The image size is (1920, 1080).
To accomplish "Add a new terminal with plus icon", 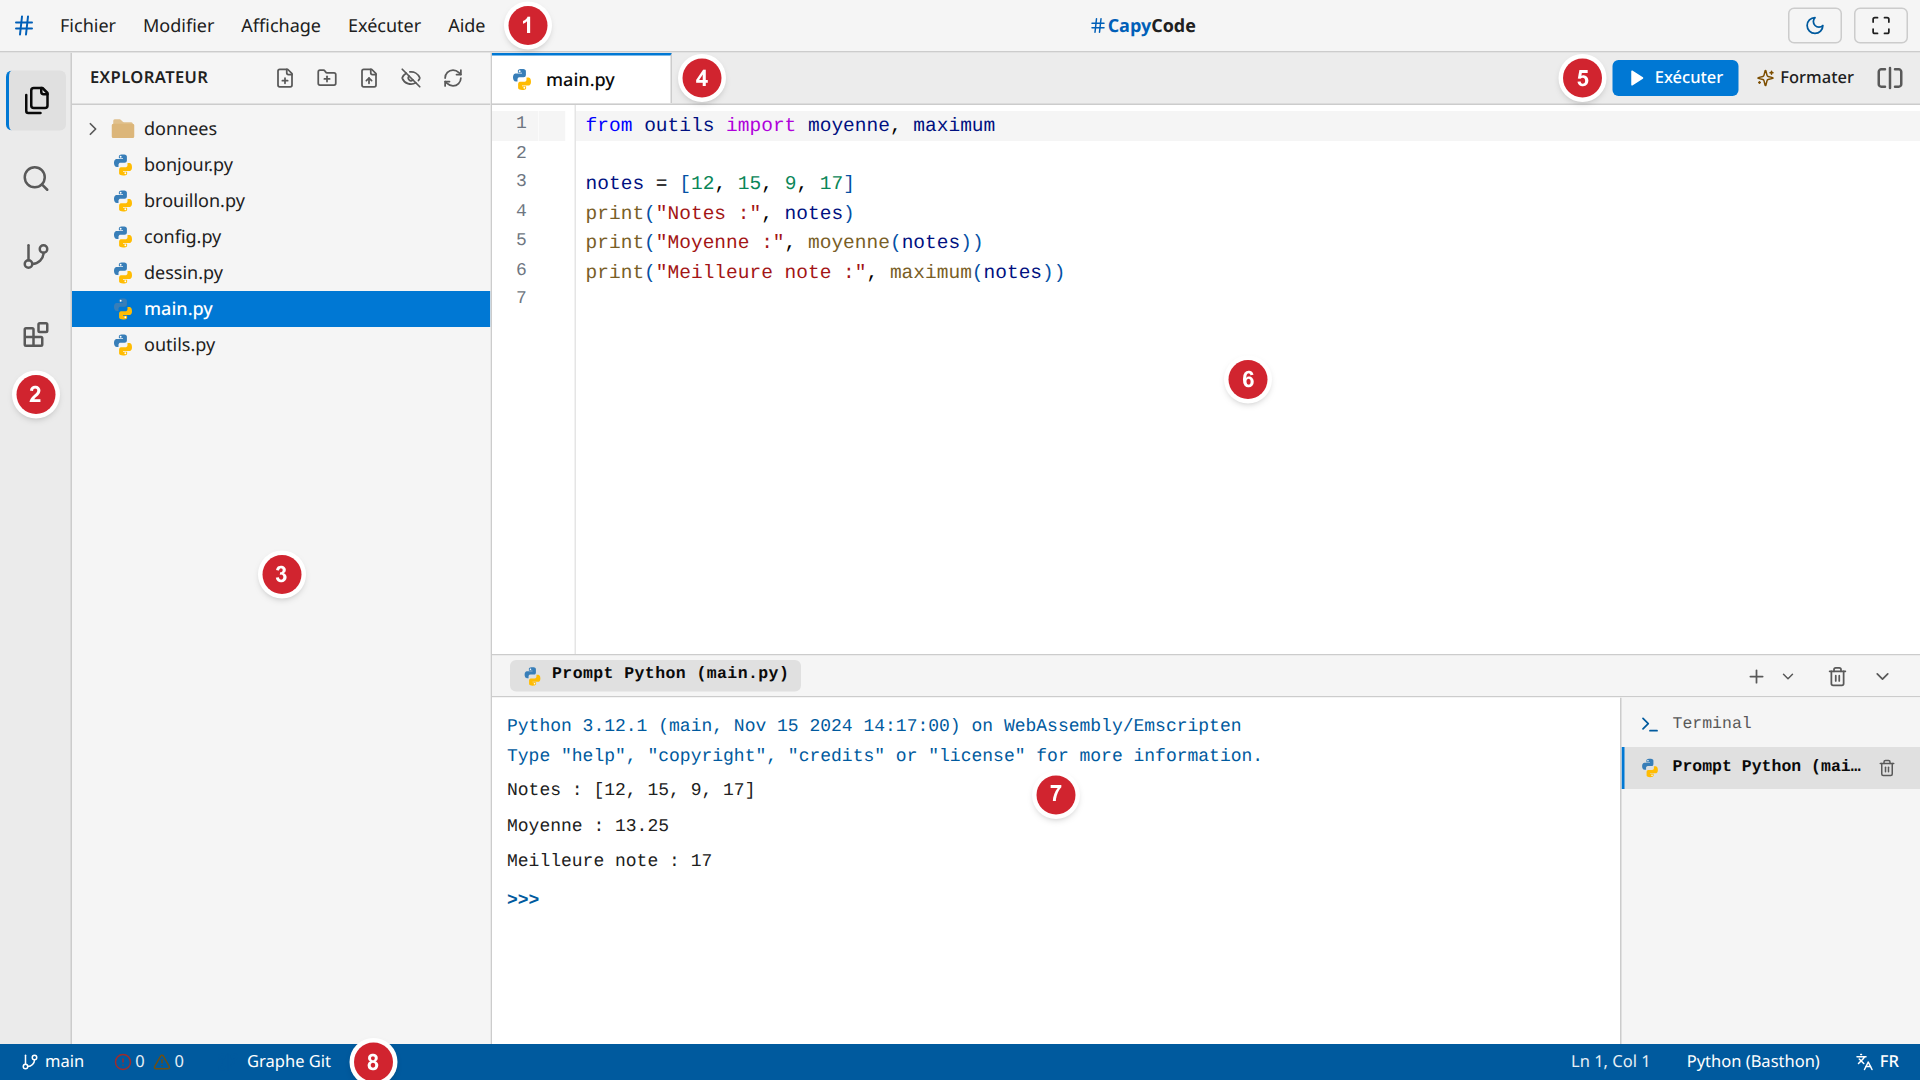I will point(1756,677).
